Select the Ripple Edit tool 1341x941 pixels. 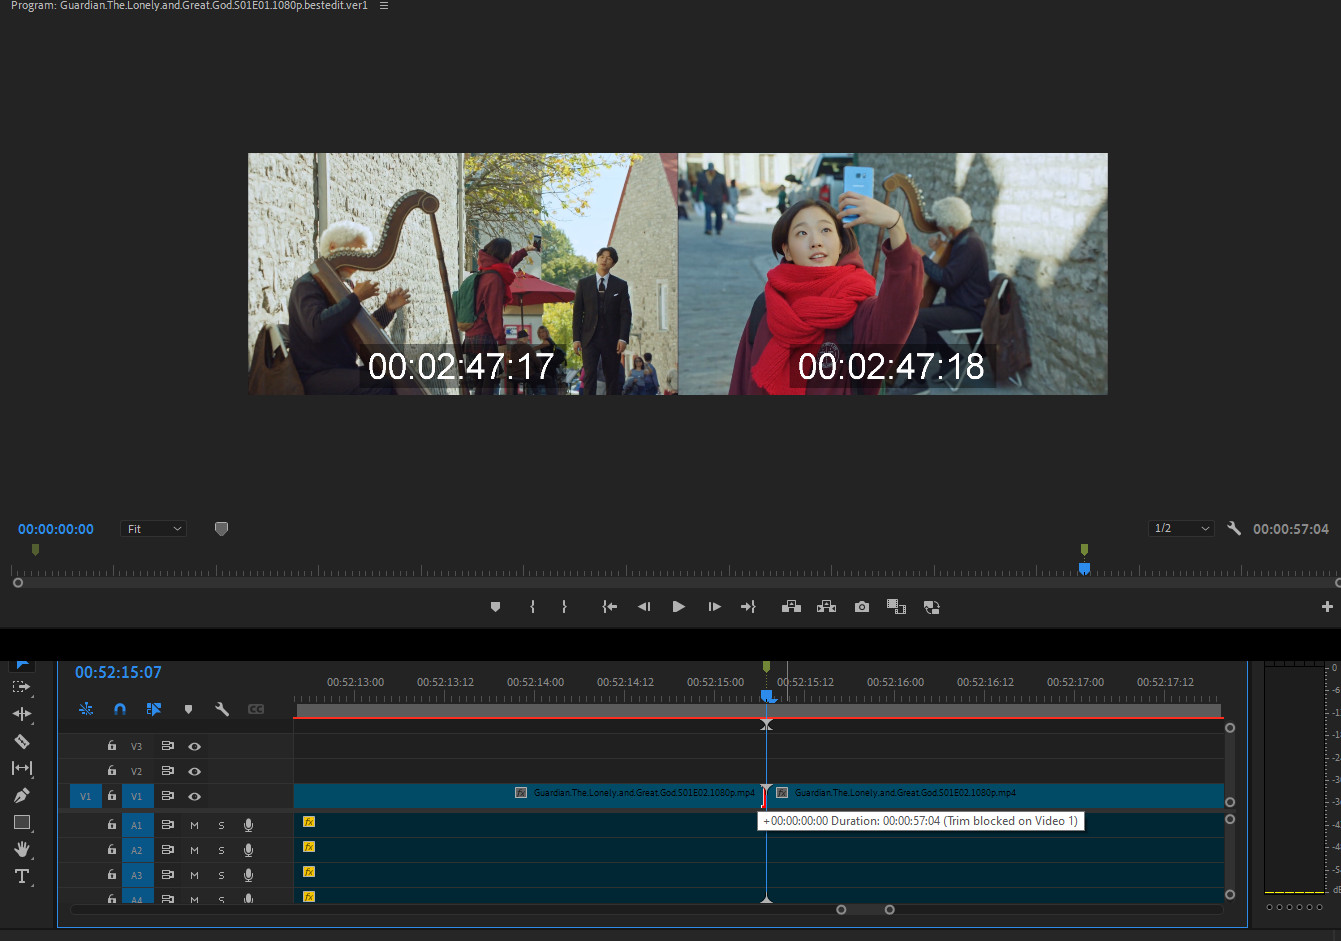tap(21, 714)
